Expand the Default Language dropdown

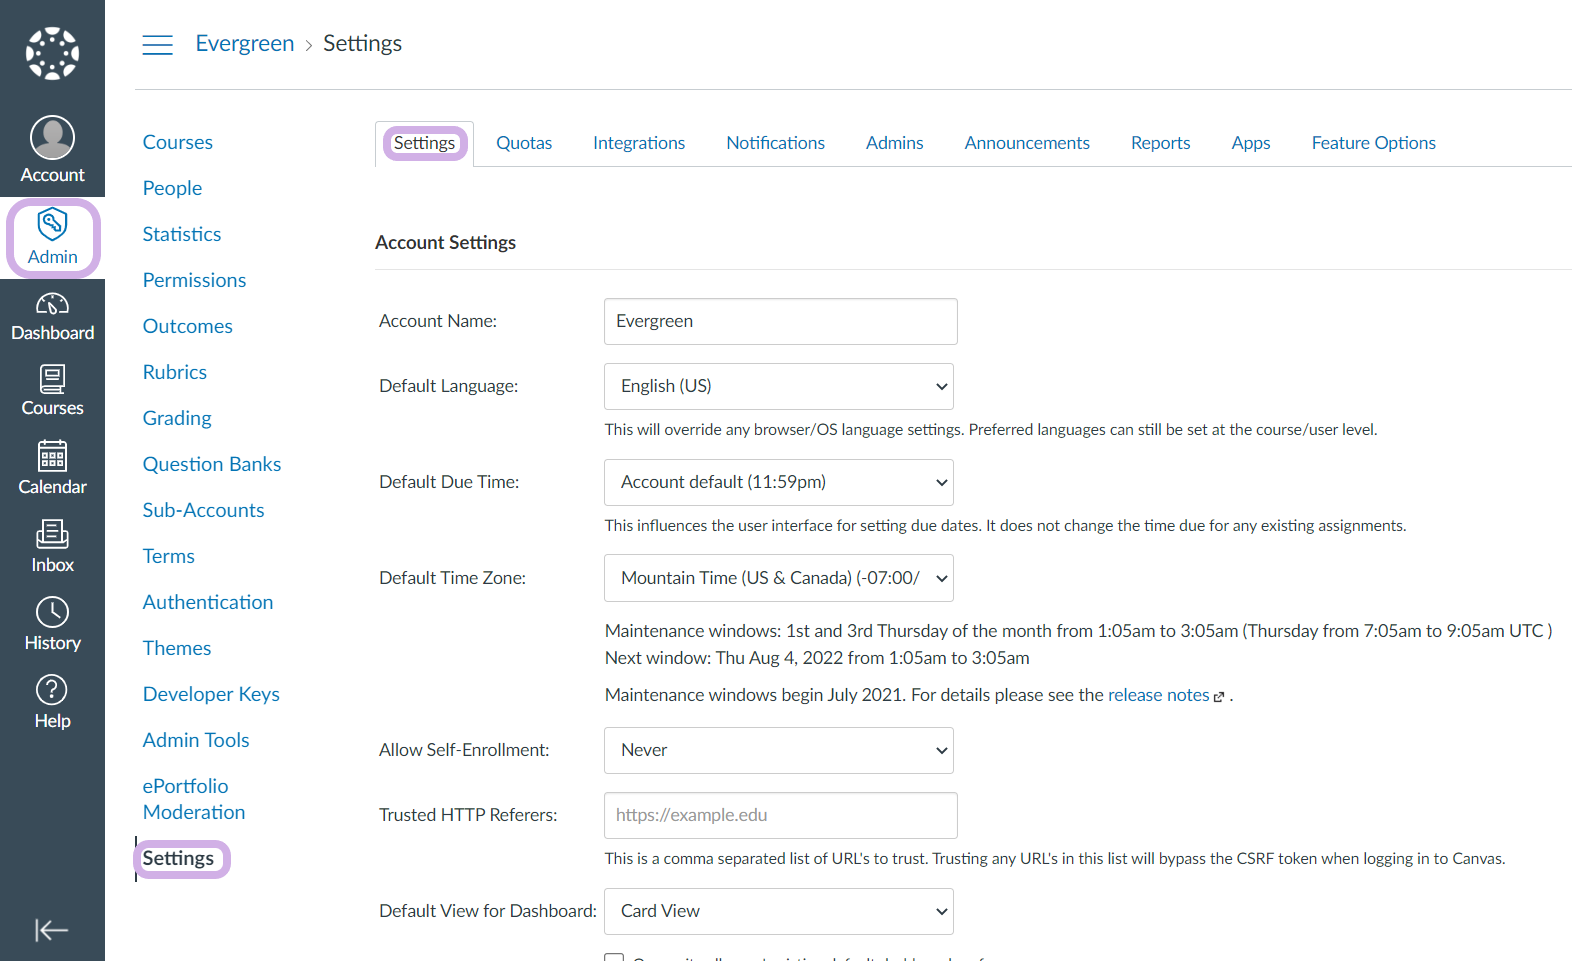tap(778, 386)
